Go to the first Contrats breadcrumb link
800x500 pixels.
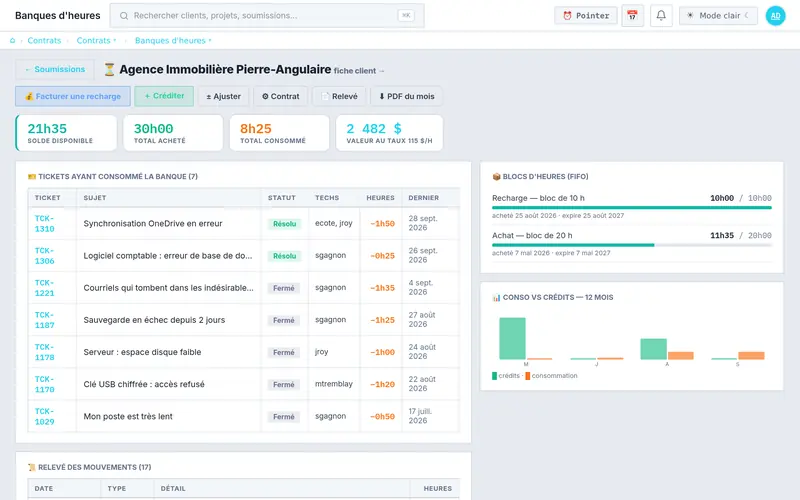(x=44, y=40)
